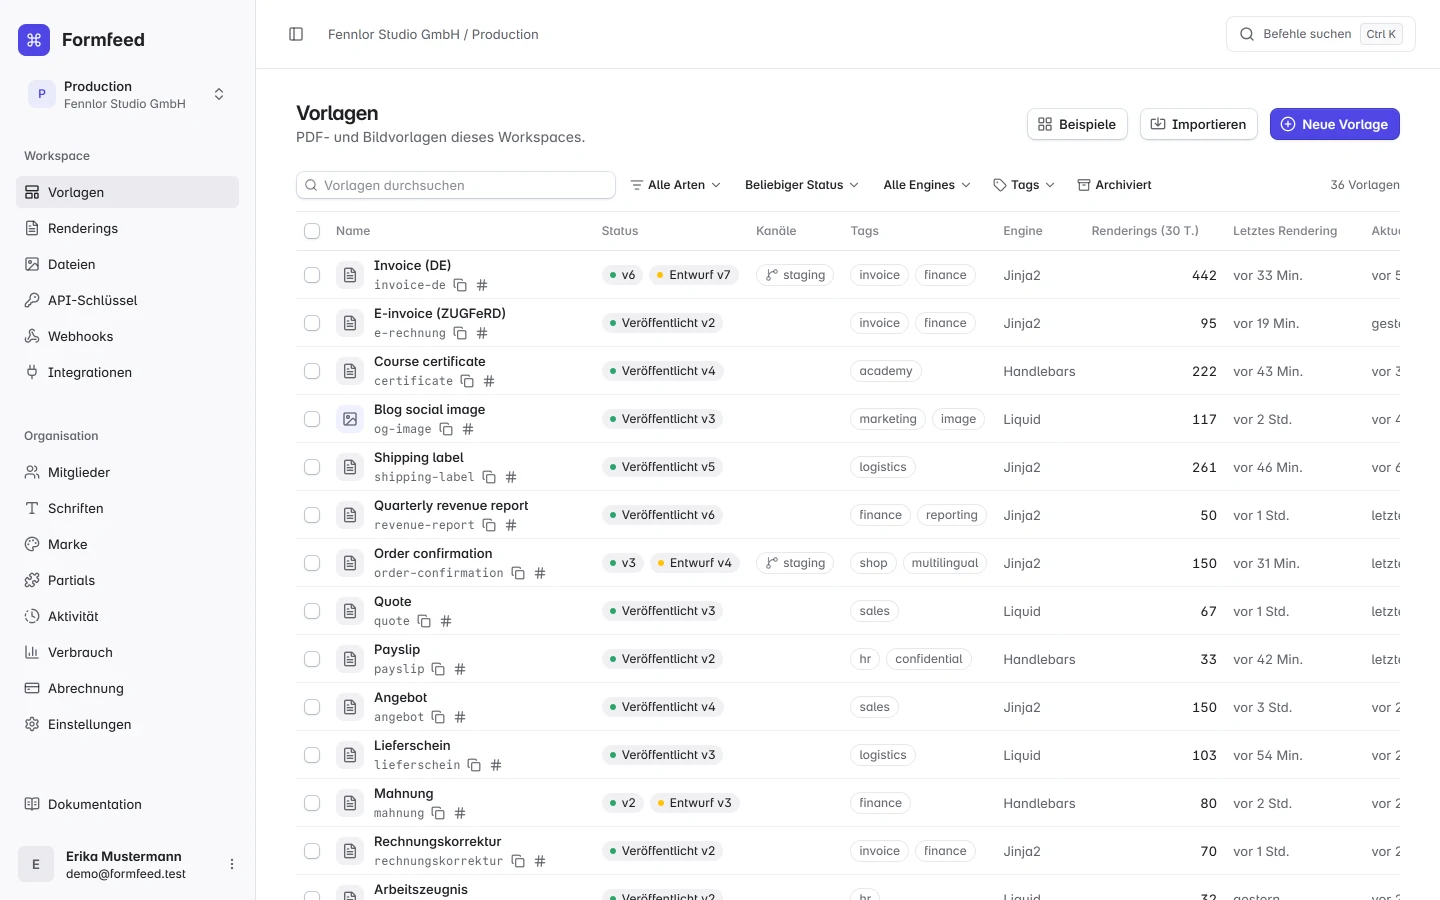Open Webhooks in the sidebar
Viewport: 1440px width, 900px height.
click(127, 336)
